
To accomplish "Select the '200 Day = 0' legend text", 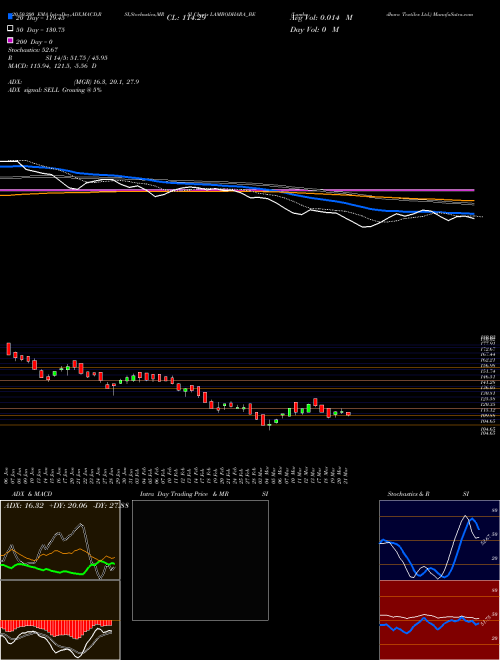I will (34, 42).
